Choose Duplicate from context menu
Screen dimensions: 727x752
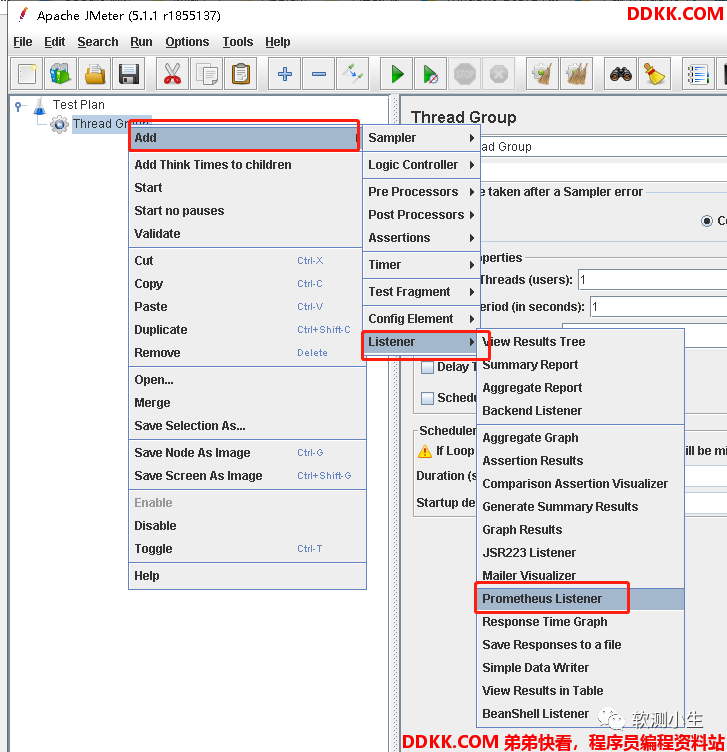[247, 329]
